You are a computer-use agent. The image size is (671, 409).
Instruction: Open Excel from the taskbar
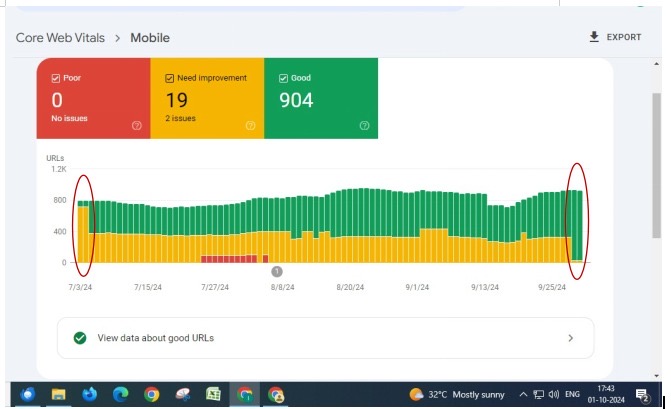(x=213, y=394)
